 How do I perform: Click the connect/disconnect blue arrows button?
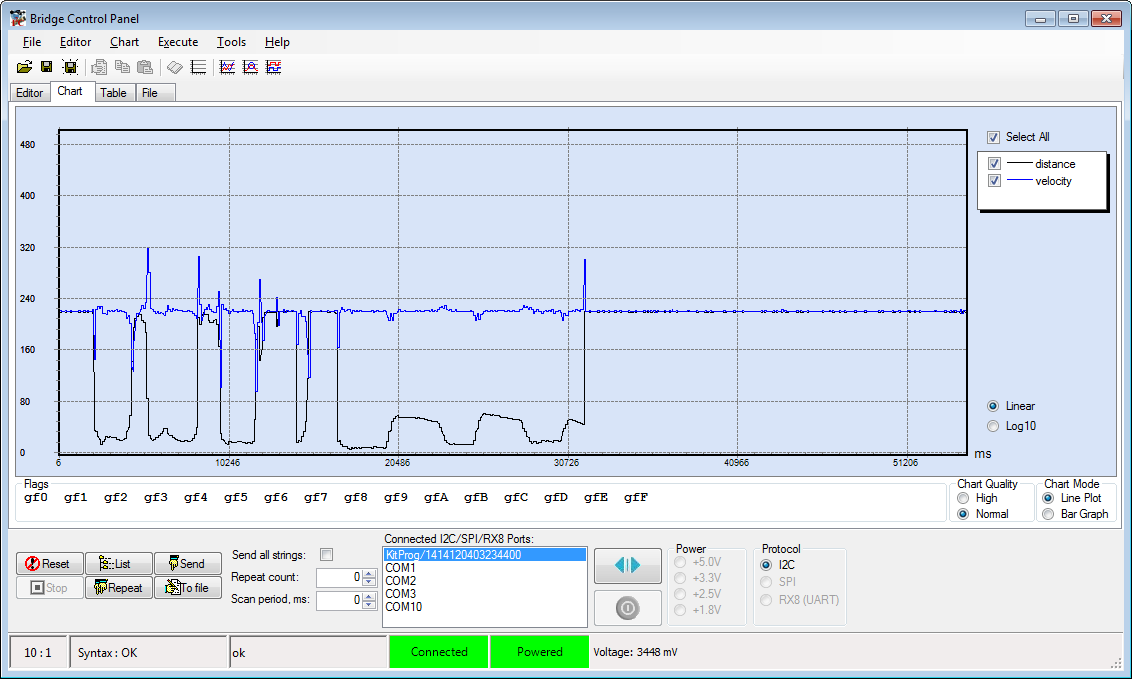627,565
